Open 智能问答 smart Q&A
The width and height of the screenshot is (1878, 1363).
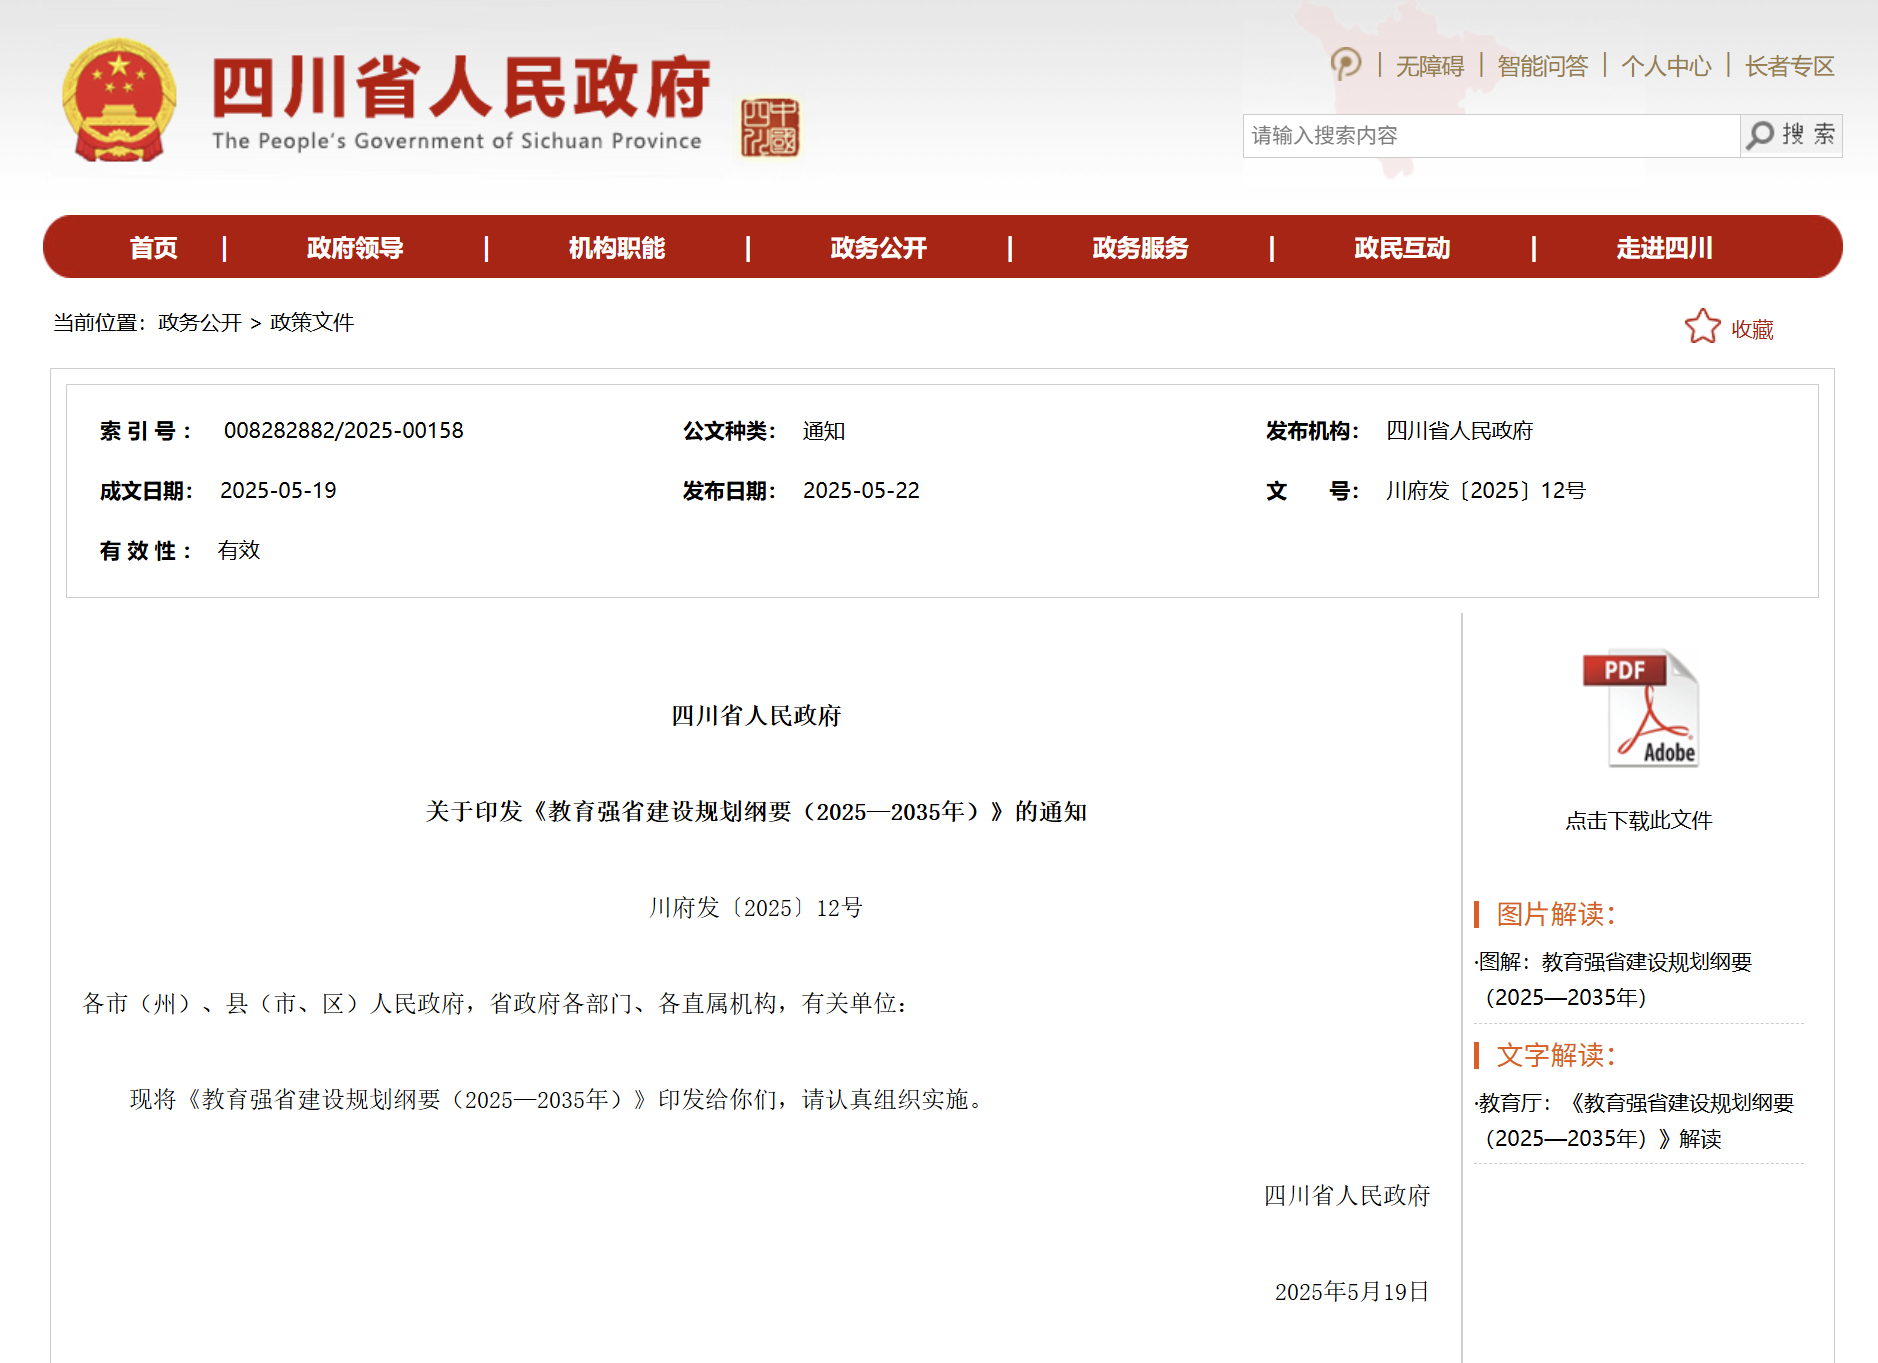click(x=1542, y=66)
